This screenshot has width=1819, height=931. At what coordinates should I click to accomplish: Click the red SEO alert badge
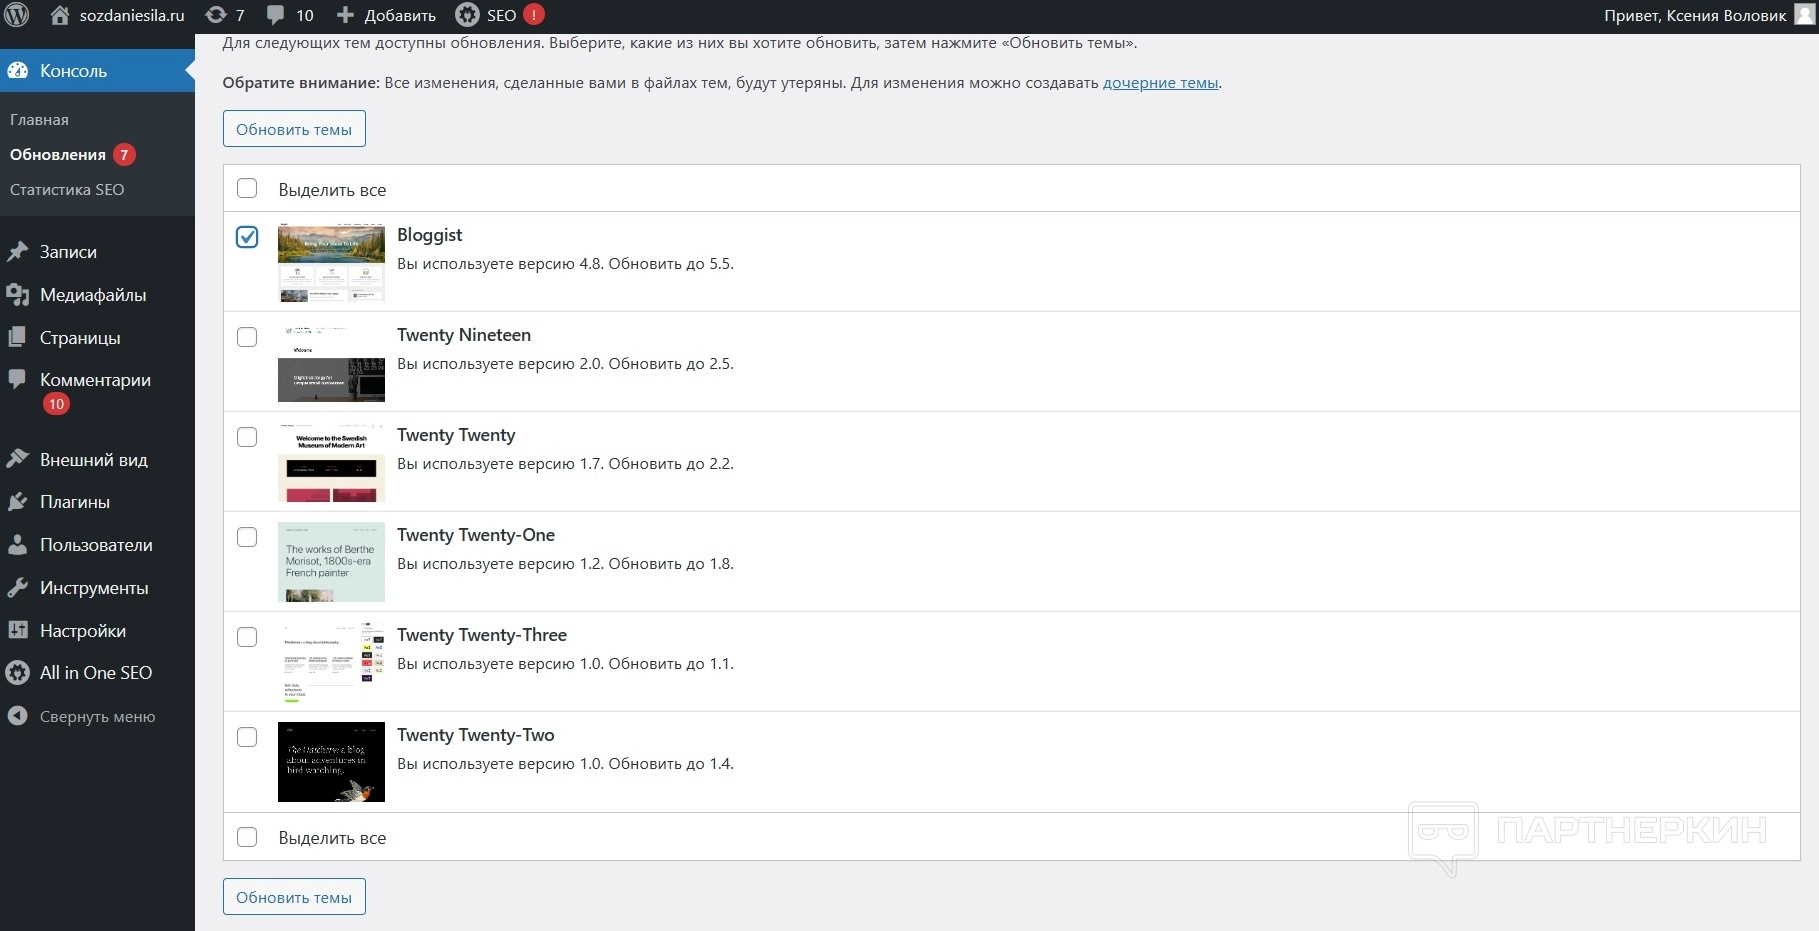(534, 15)
